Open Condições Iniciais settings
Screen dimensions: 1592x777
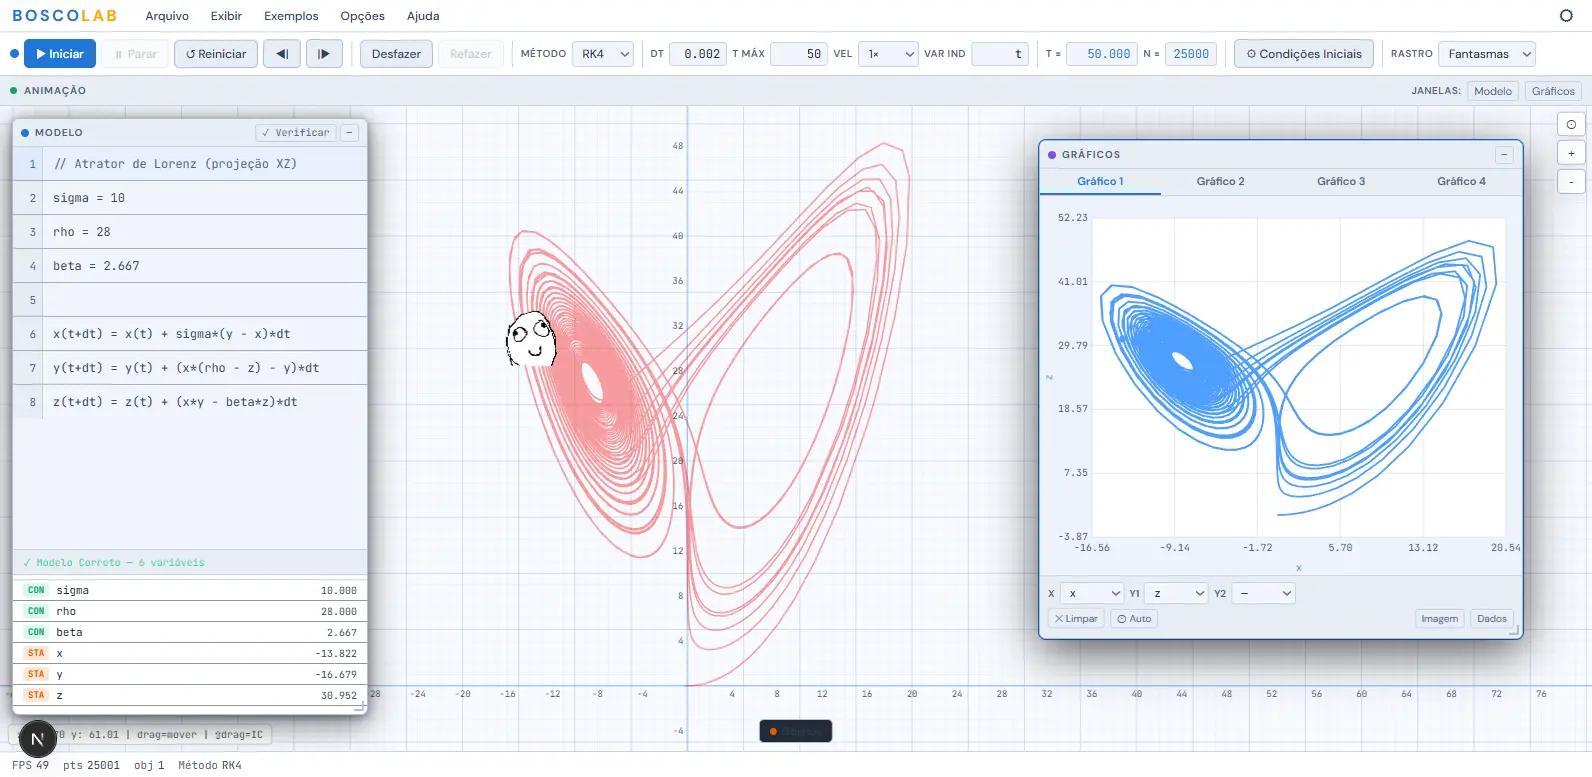pos(1303,54)
